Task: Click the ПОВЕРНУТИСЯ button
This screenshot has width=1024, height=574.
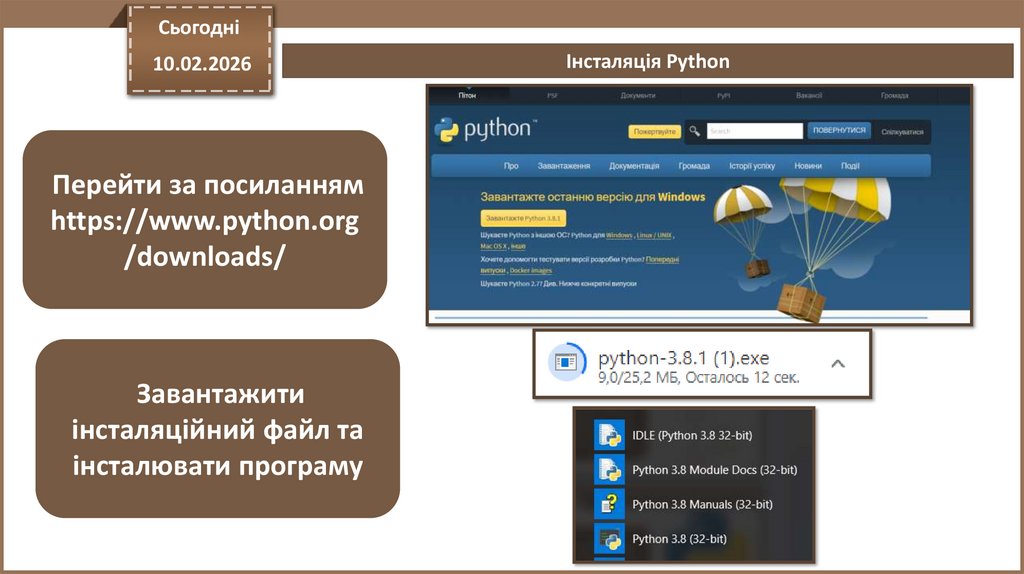Action: [x=839, y=130]
